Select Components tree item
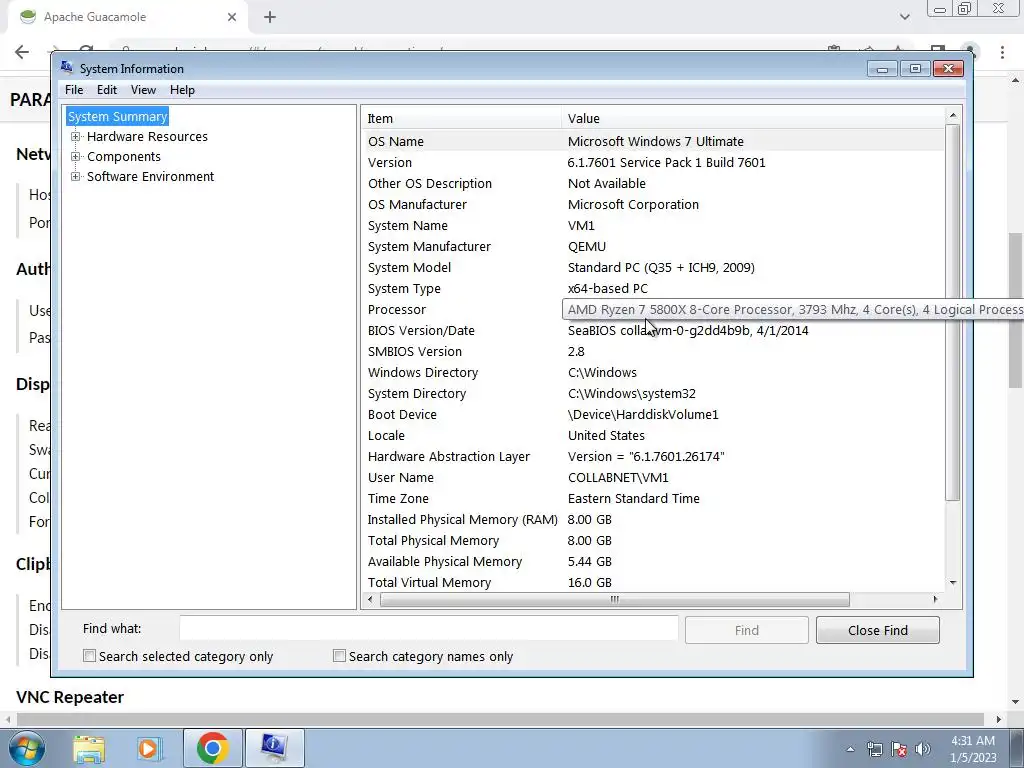 pyautogui.click(x=123, y=157)
